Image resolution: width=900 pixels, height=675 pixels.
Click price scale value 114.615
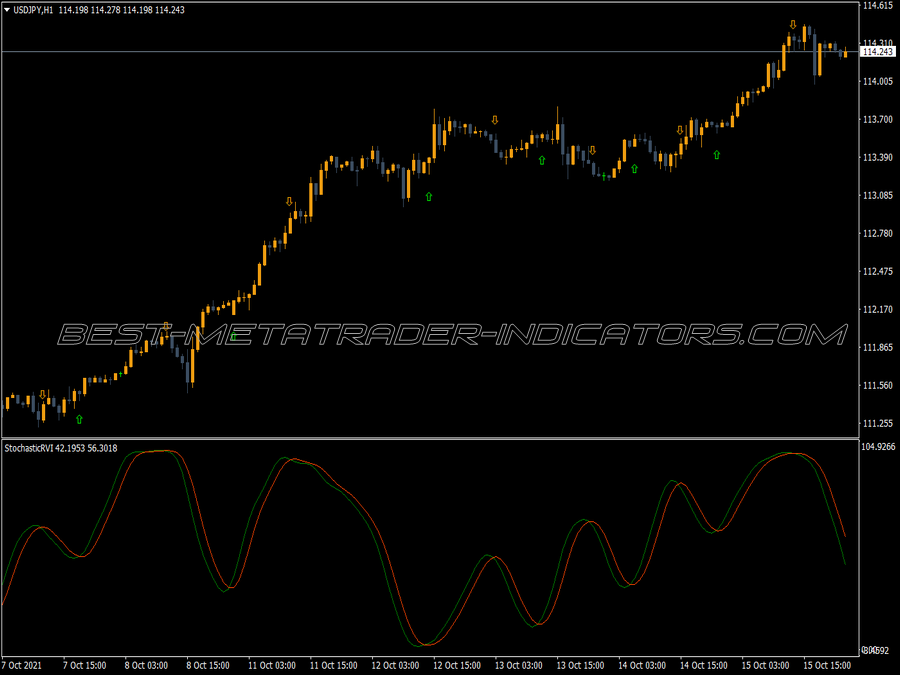tap(878, 5)
